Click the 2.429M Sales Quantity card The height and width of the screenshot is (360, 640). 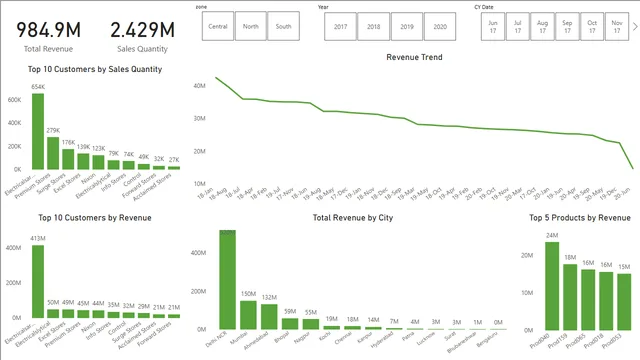(142, 36)
